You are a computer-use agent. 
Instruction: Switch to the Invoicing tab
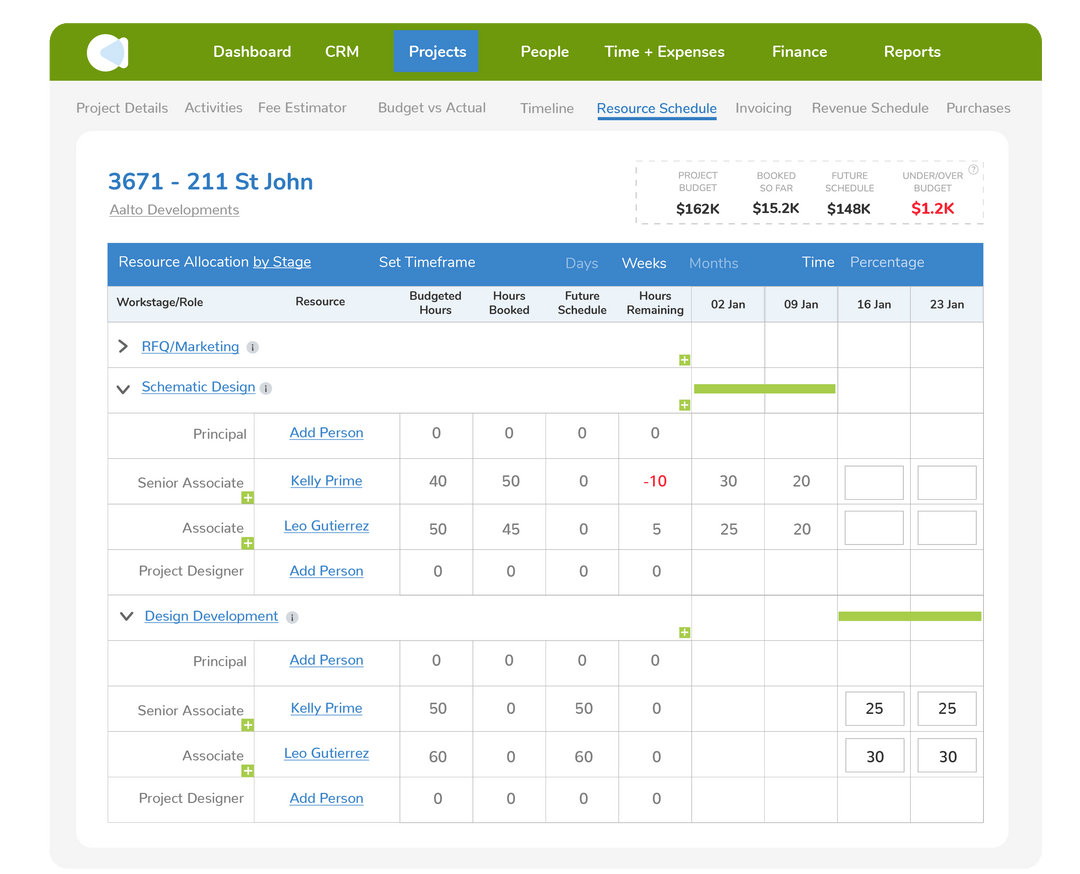[764, 108]
